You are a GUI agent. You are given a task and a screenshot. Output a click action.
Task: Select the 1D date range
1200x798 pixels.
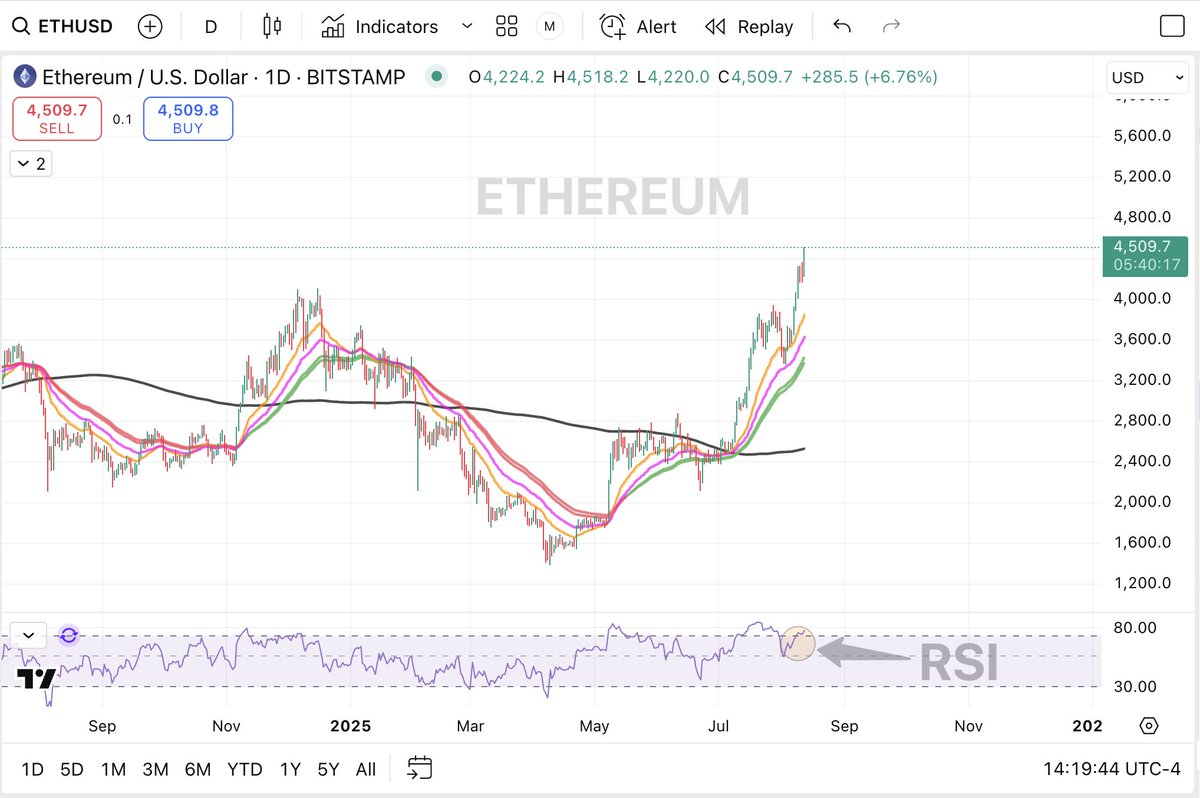(x=33, y=769)
